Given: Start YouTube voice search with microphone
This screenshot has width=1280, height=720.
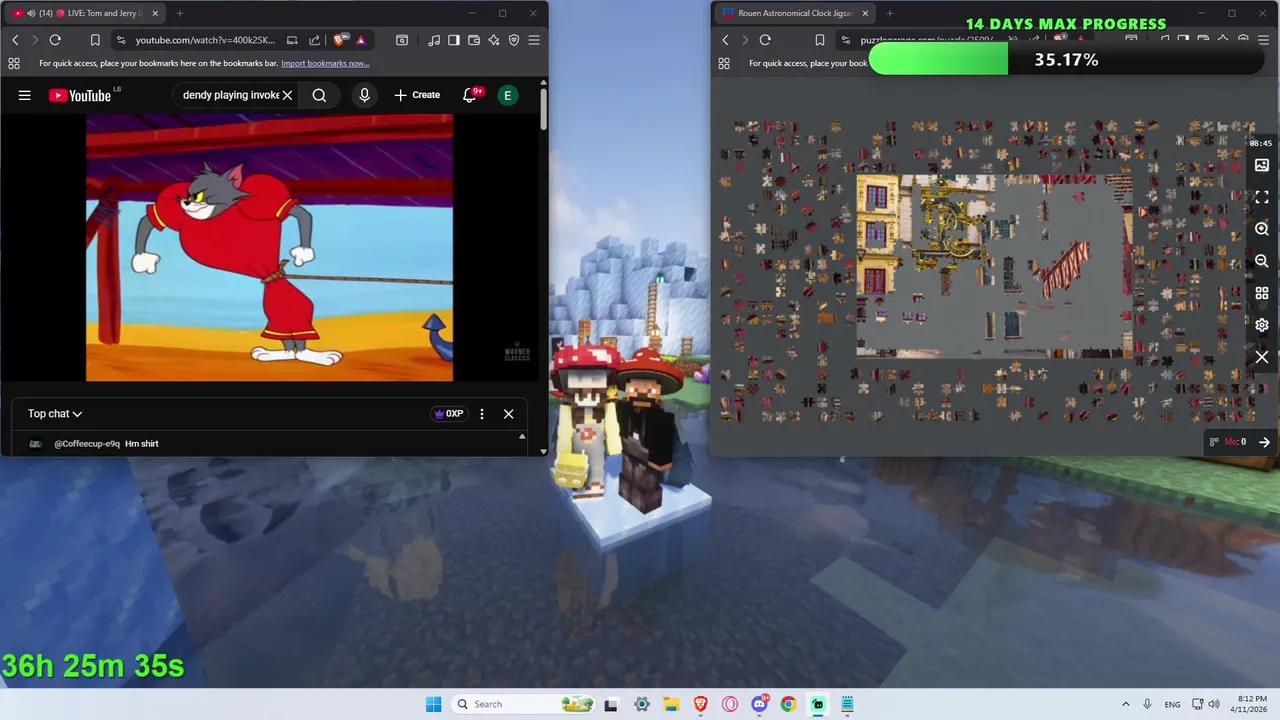Looking at the screenshot, I should [364, 95].
